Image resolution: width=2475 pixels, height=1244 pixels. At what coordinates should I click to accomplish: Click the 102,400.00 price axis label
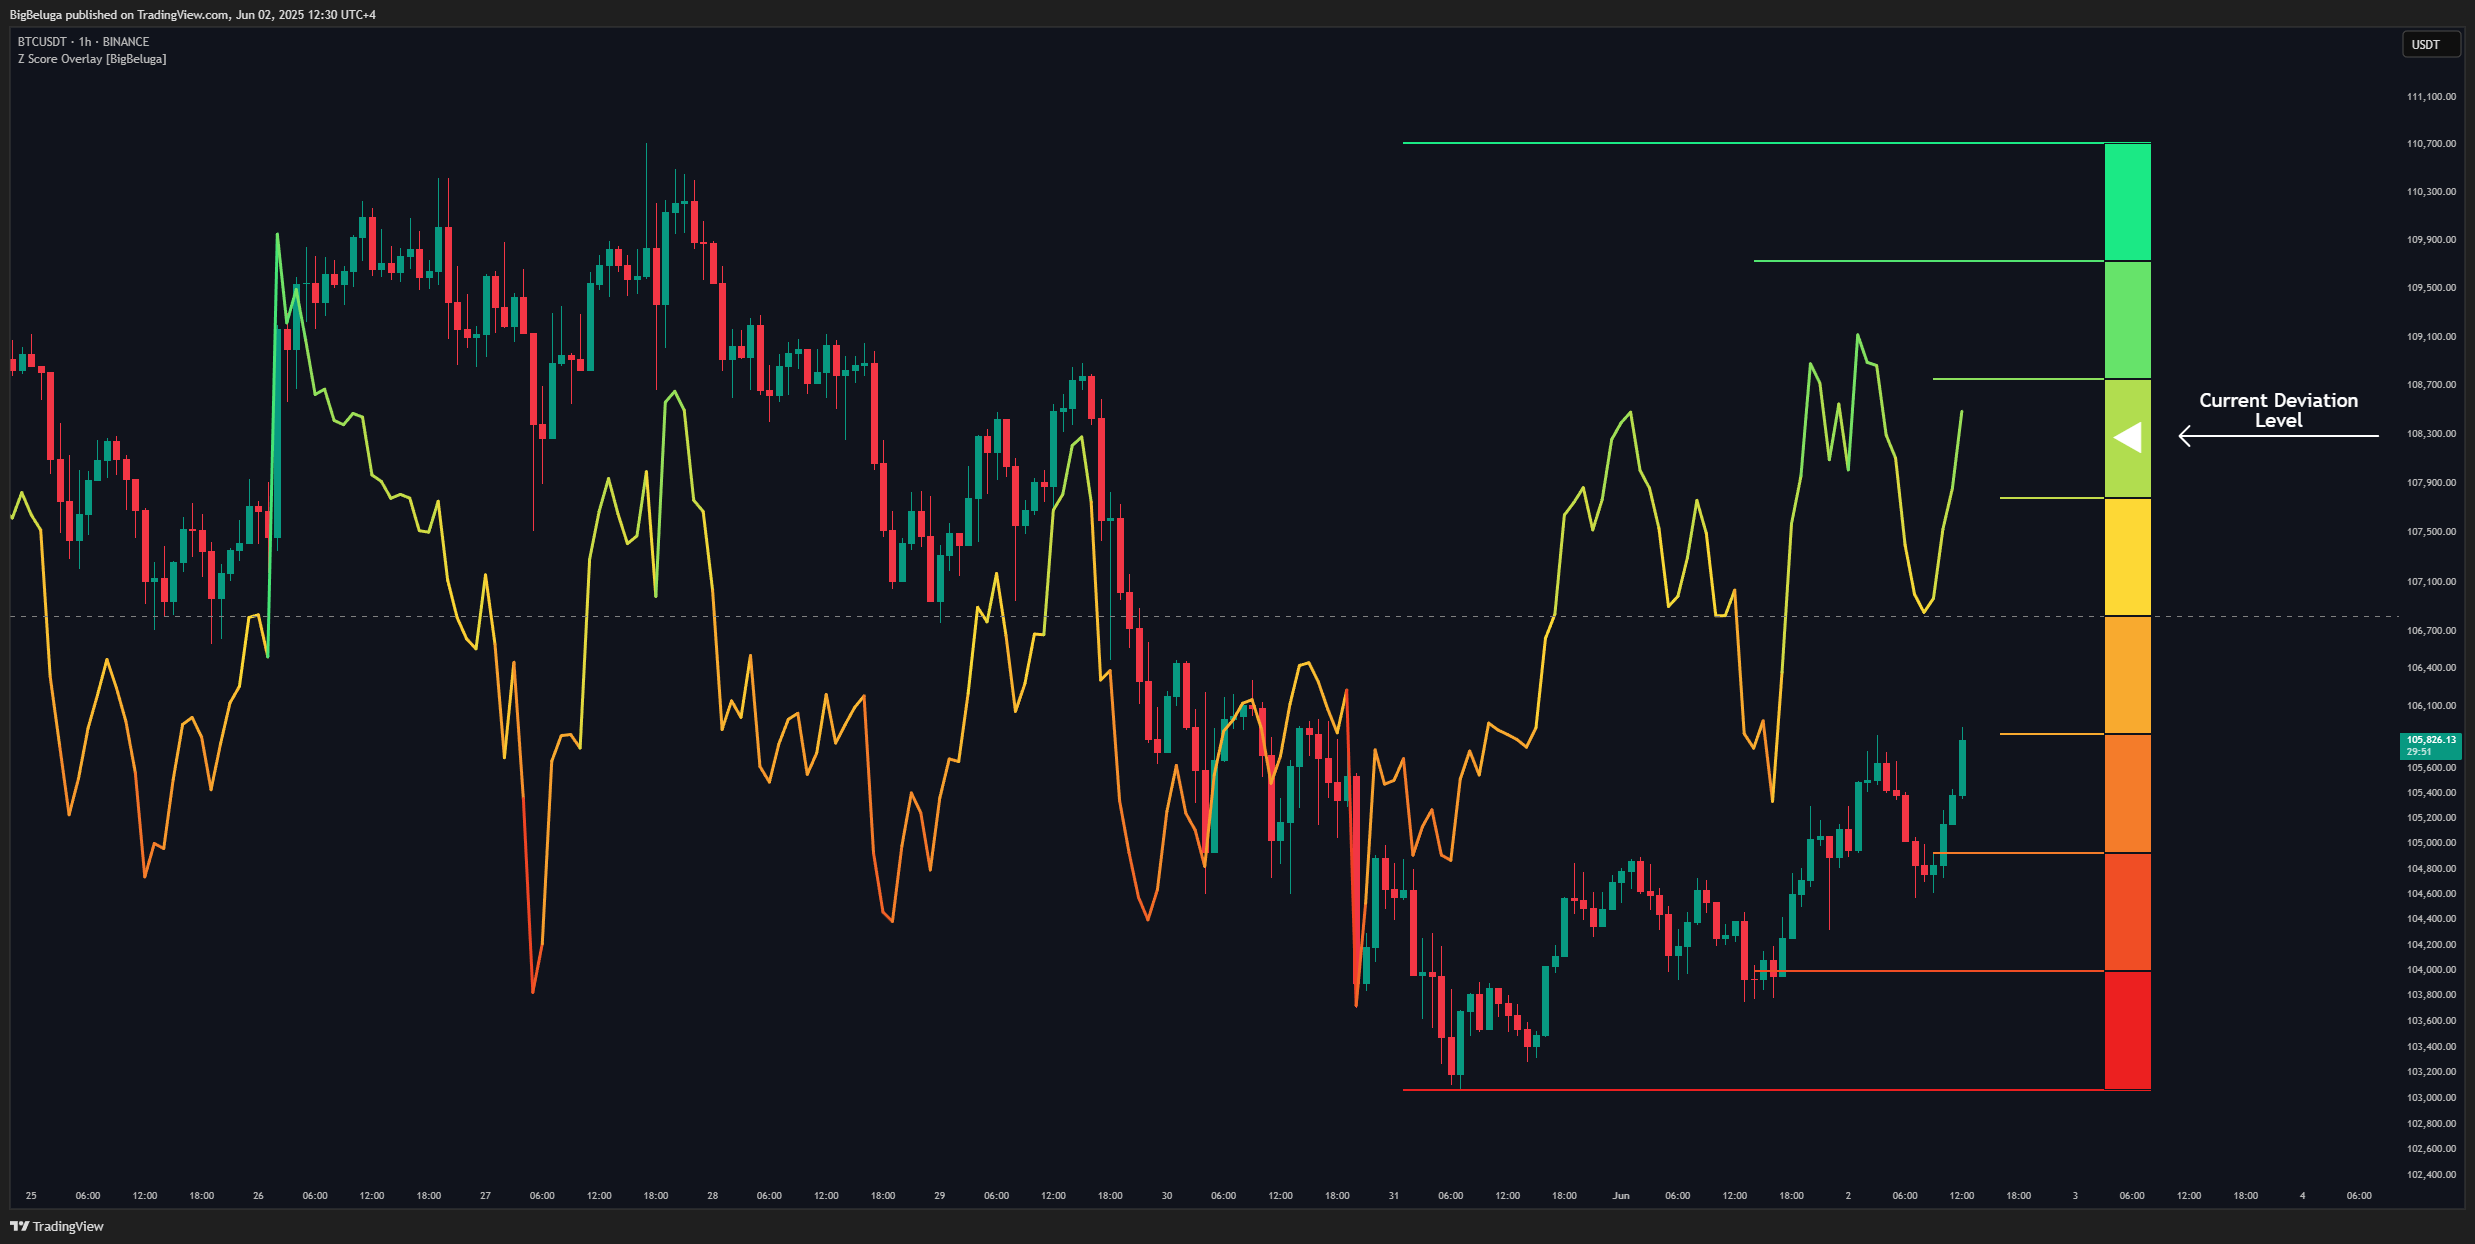point(2431,1175)
